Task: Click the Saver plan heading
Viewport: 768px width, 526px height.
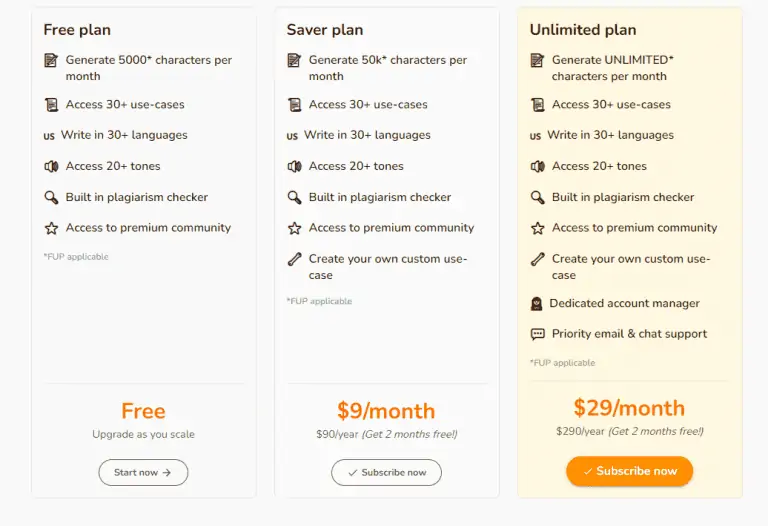Action: (x=325, y=30)
